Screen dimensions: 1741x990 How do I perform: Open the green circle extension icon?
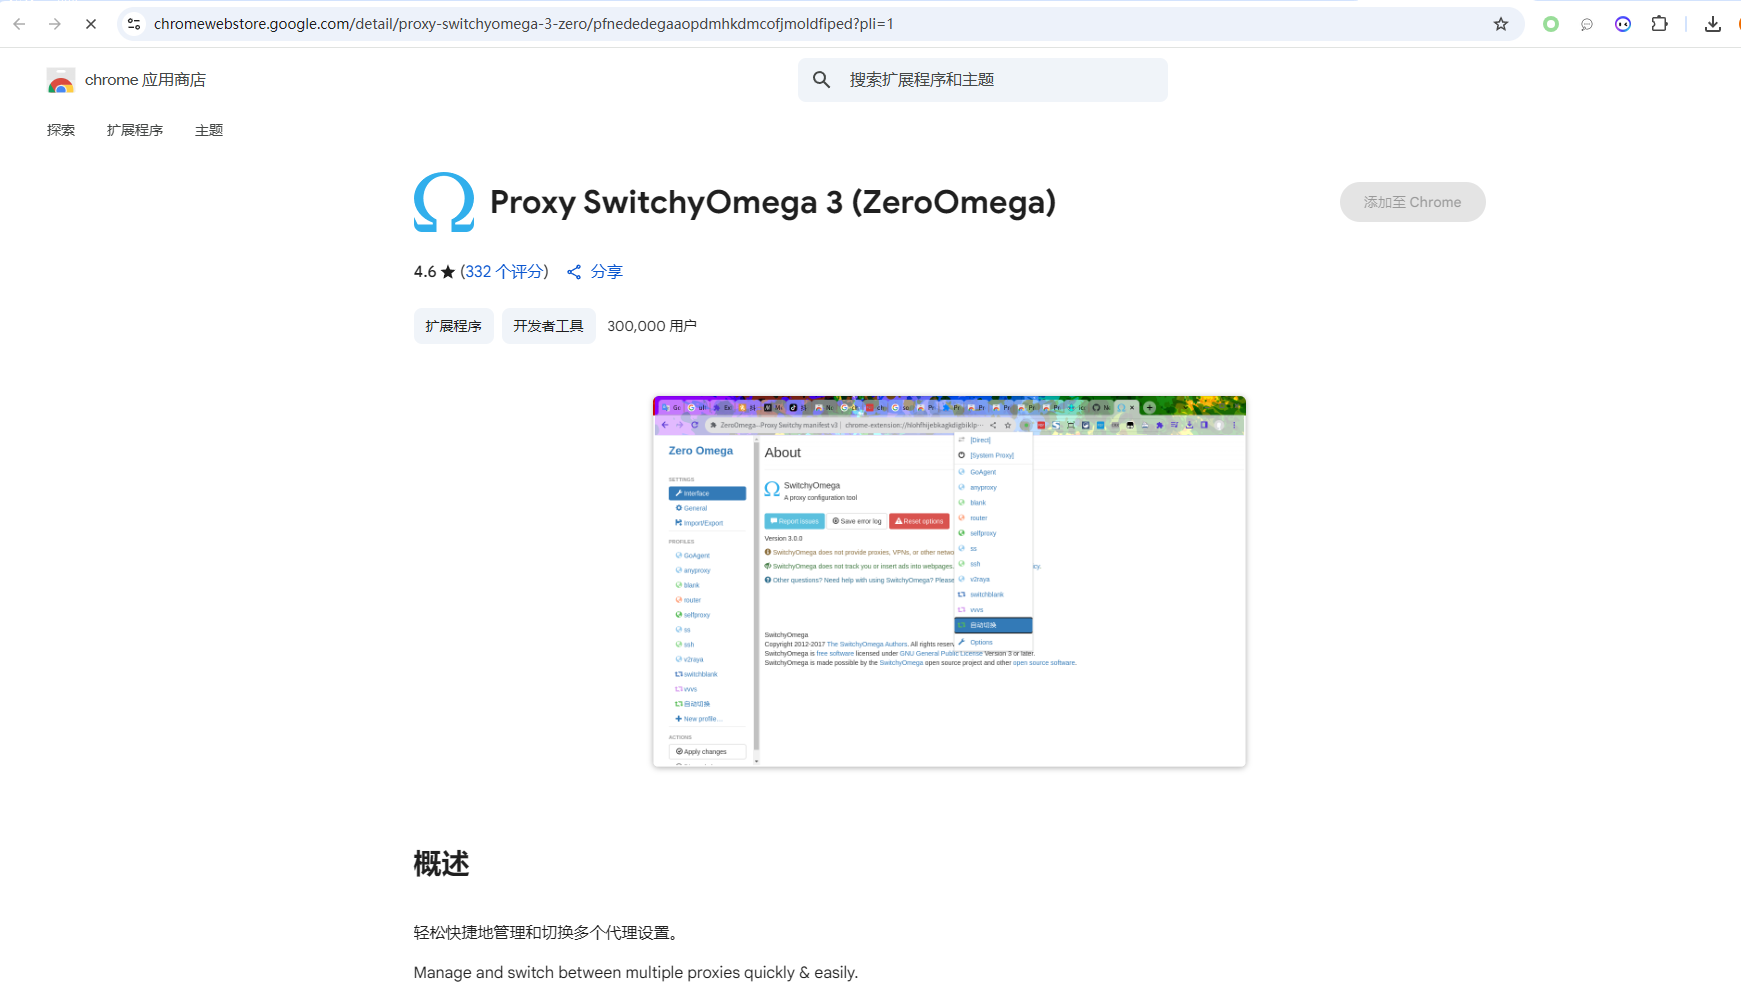coord(1551,24)
